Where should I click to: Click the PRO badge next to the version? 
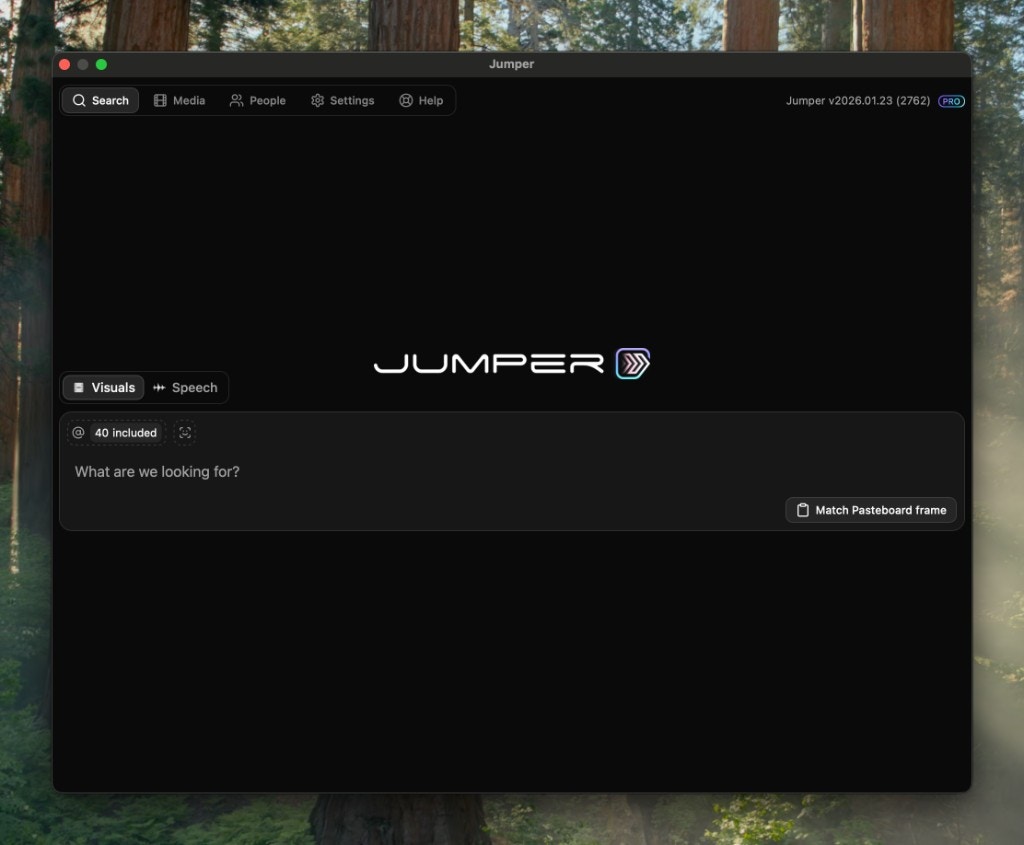[950, 100]
